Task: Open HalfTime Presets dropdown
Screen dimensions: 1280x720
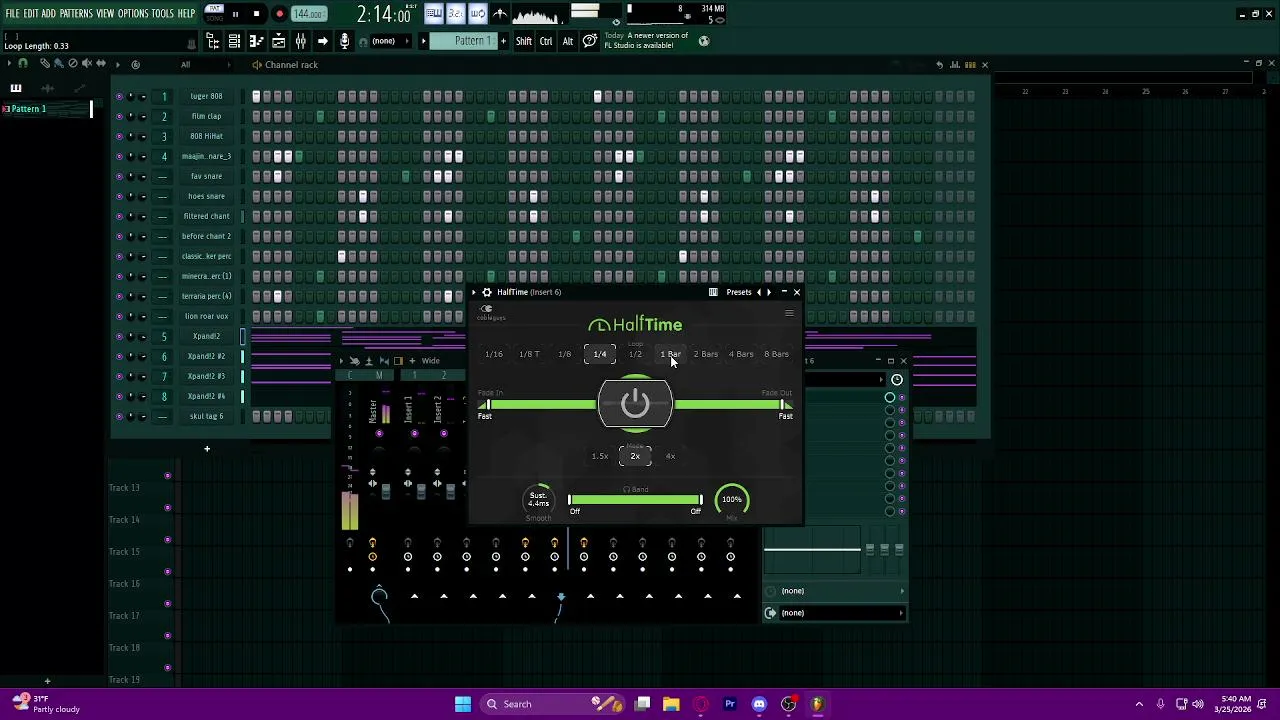Action: tap(739, 292)
